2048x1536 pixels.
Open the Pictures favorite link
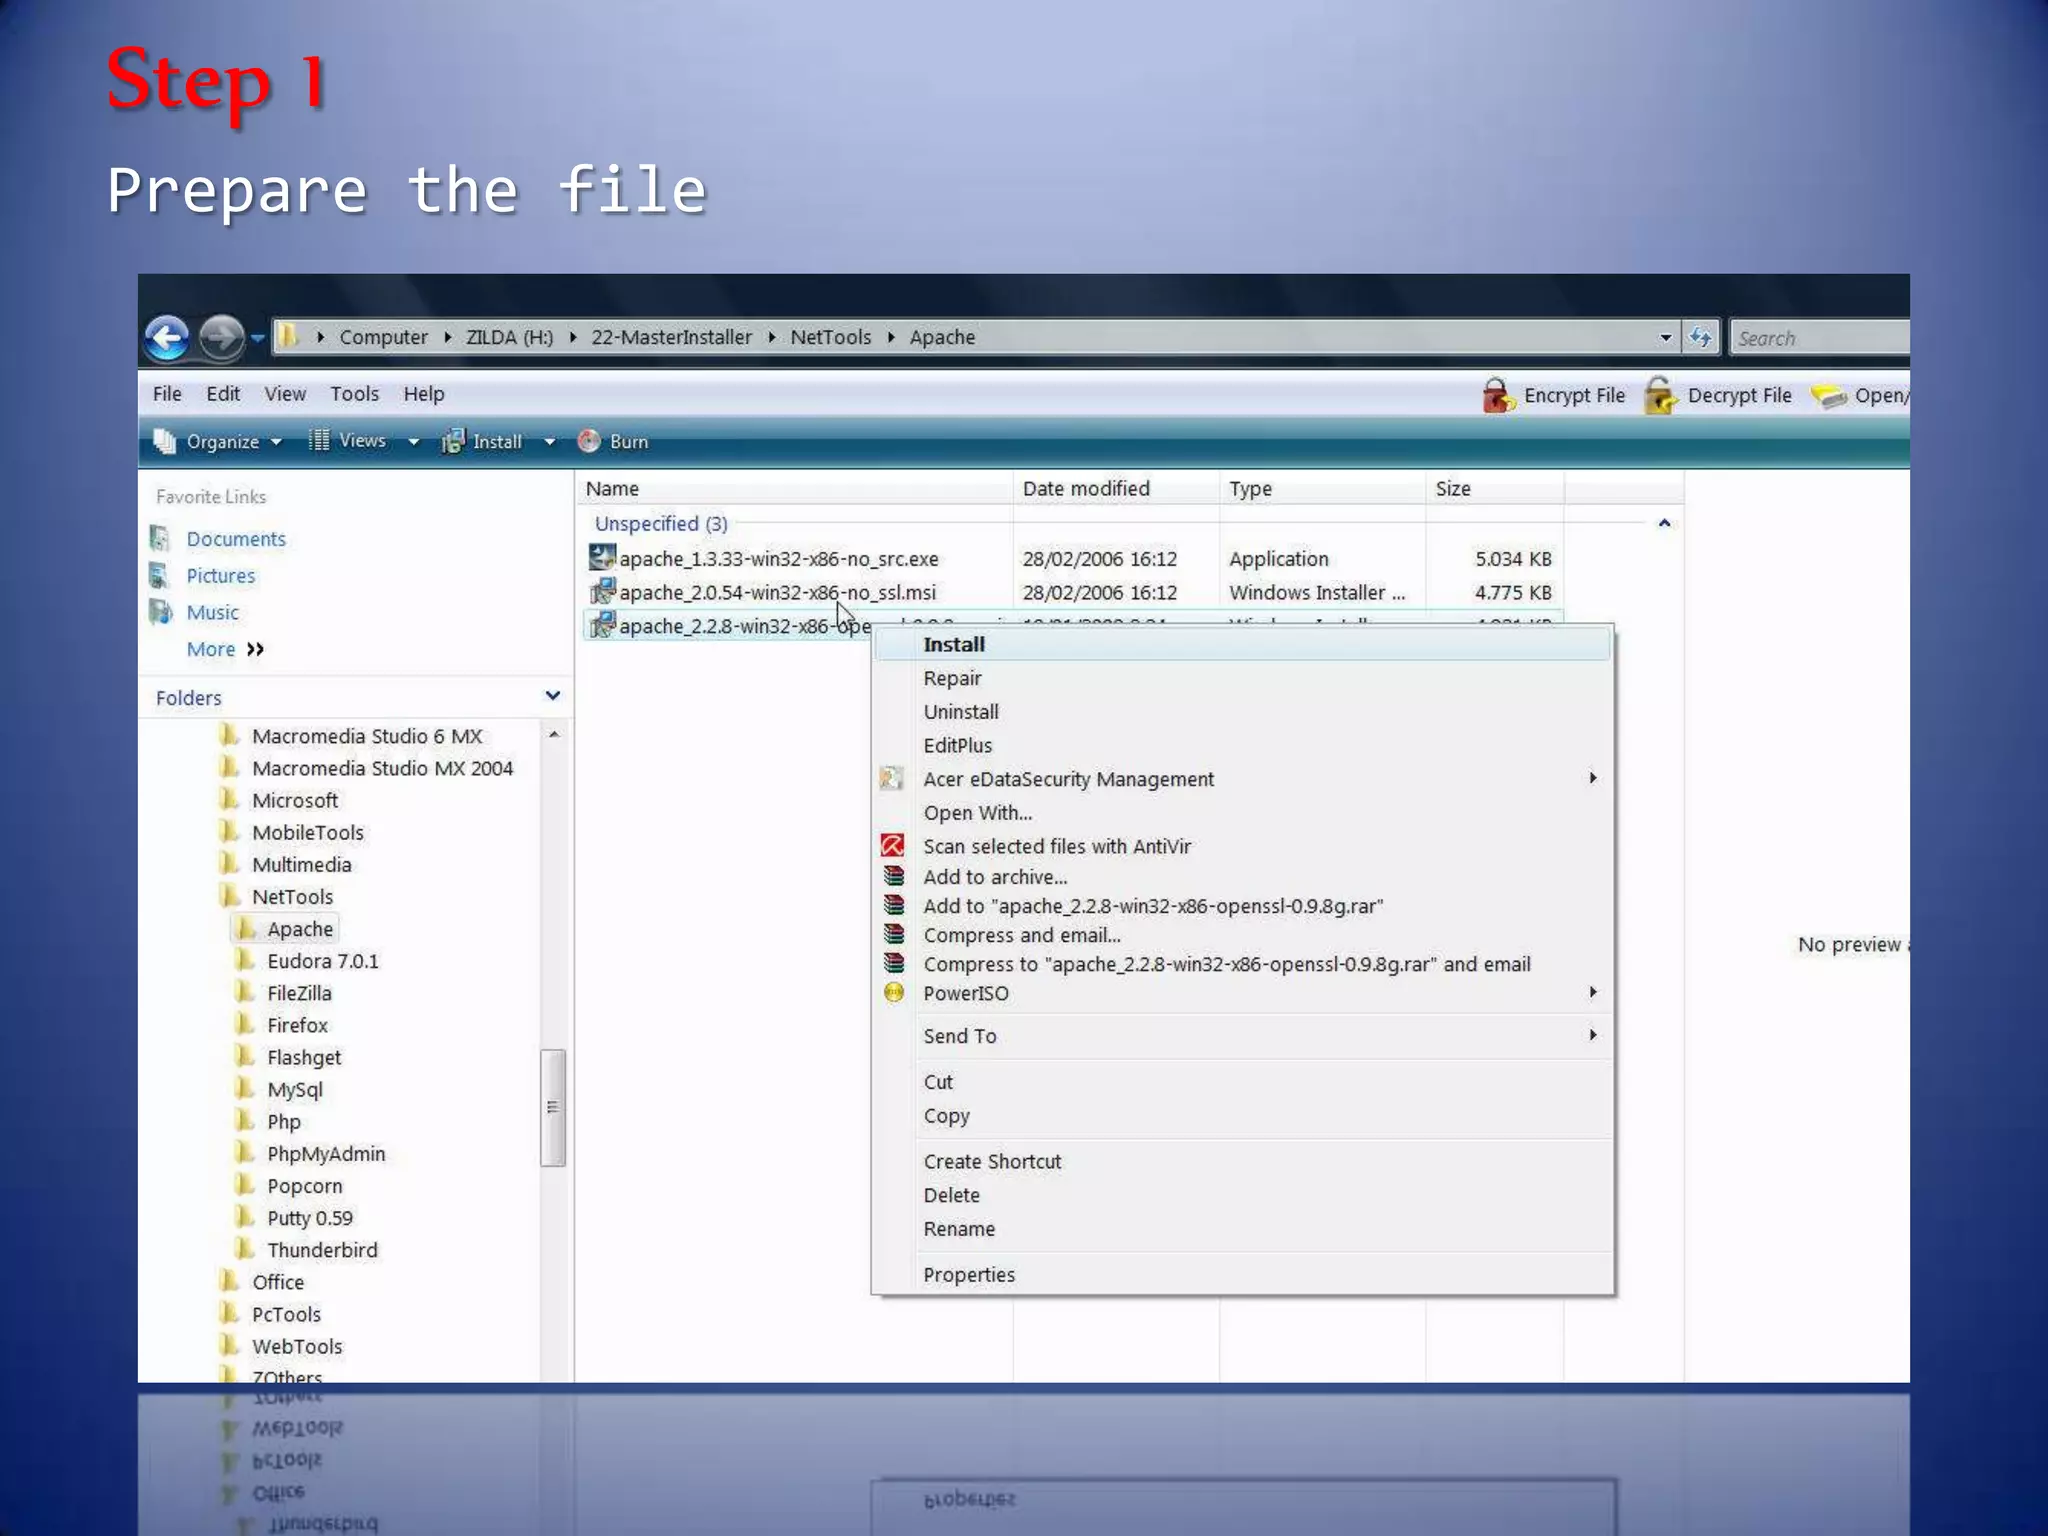point(220,576)
